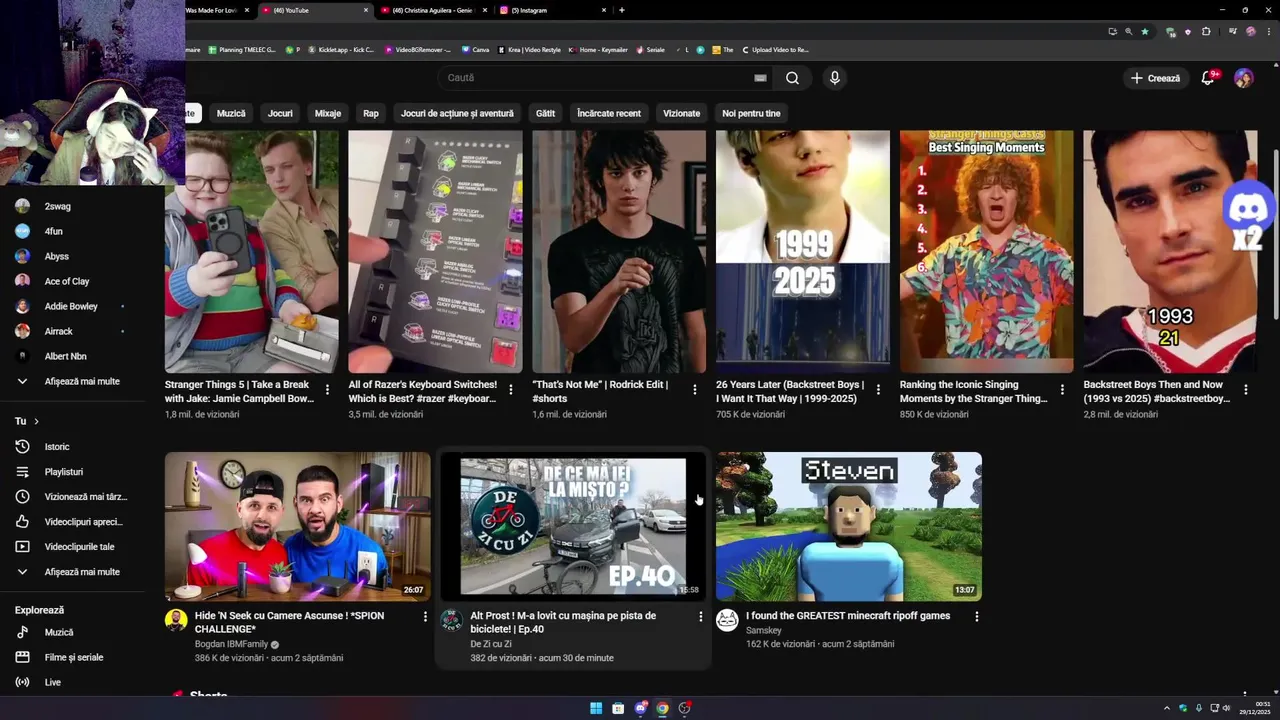Switch to the Christina Aguilera - Genie tab

pyautogui.click(x=432, y=10)
